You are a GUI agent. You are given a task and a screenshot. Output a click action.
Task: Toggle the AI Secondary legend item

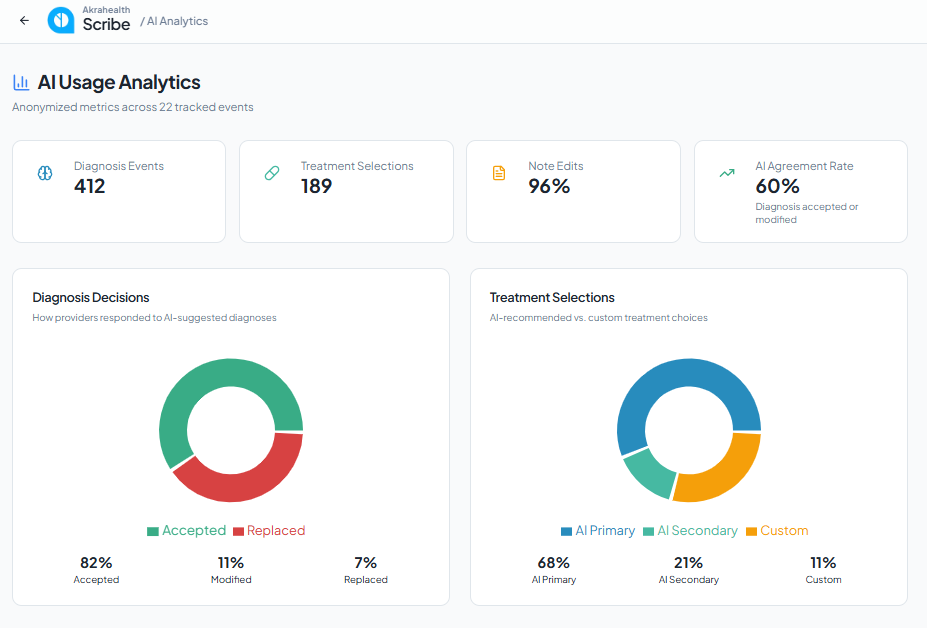690,530
